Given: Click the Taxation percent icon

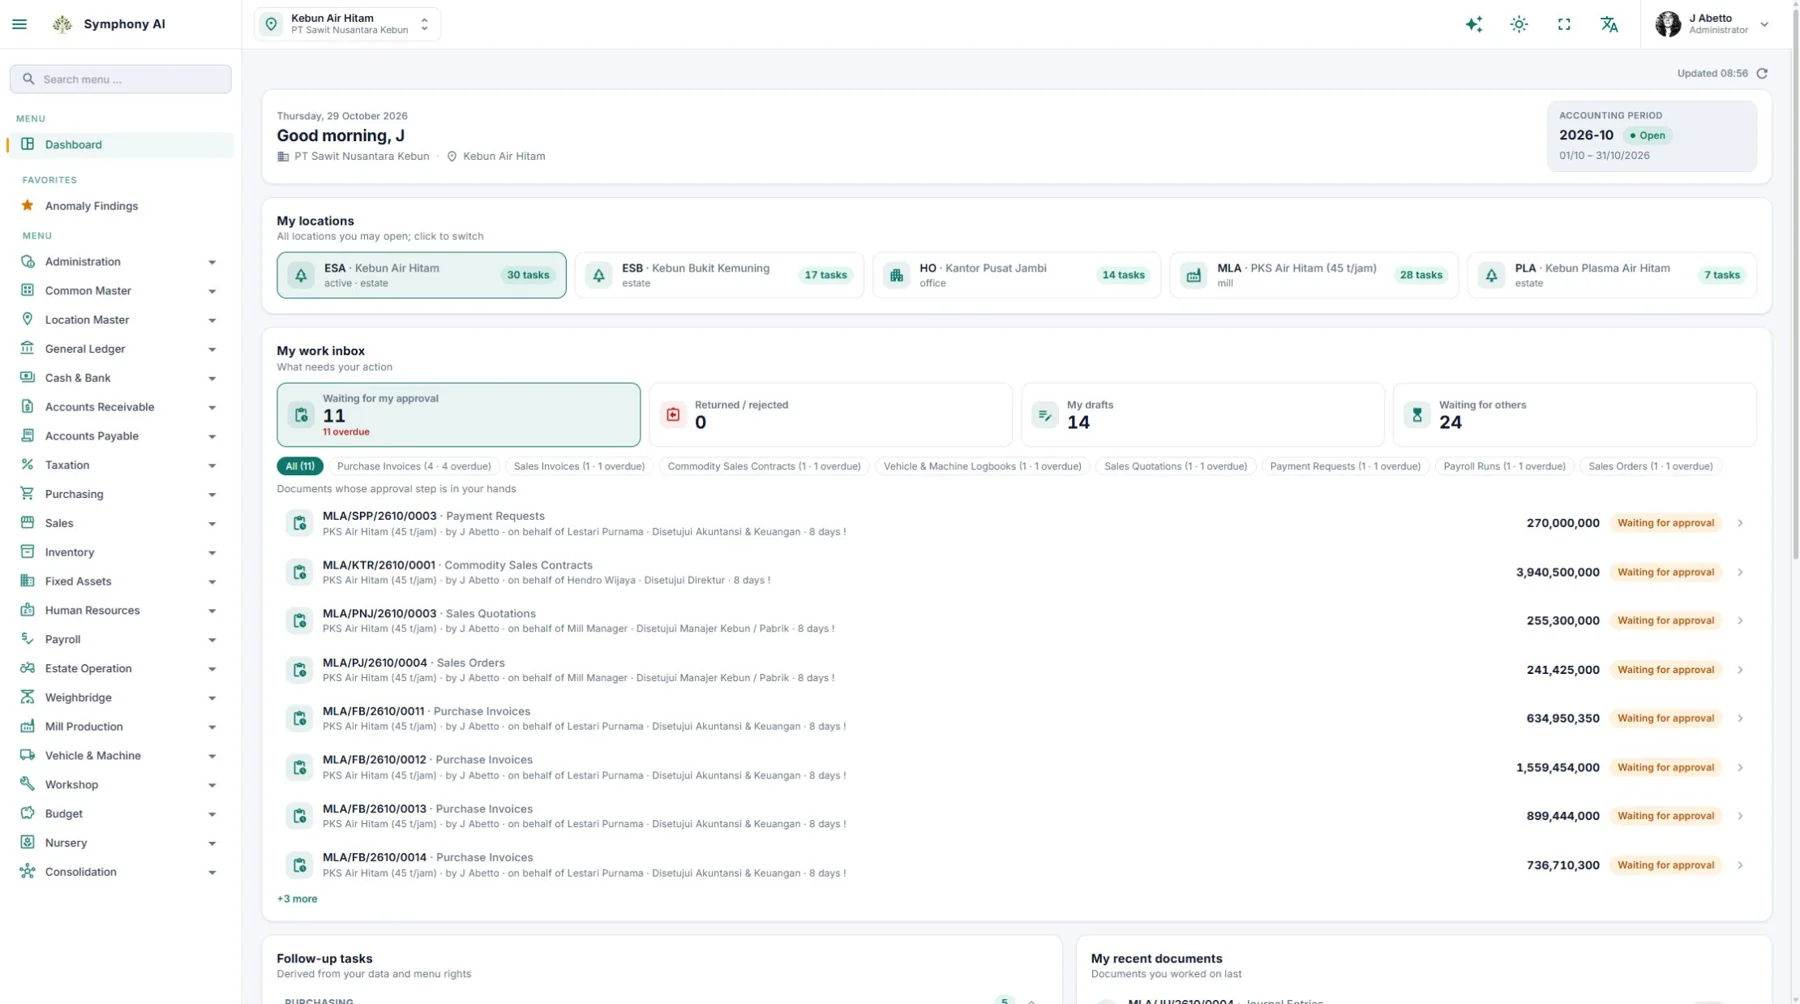Looking at the screenshot, I should tap(27, 465).
